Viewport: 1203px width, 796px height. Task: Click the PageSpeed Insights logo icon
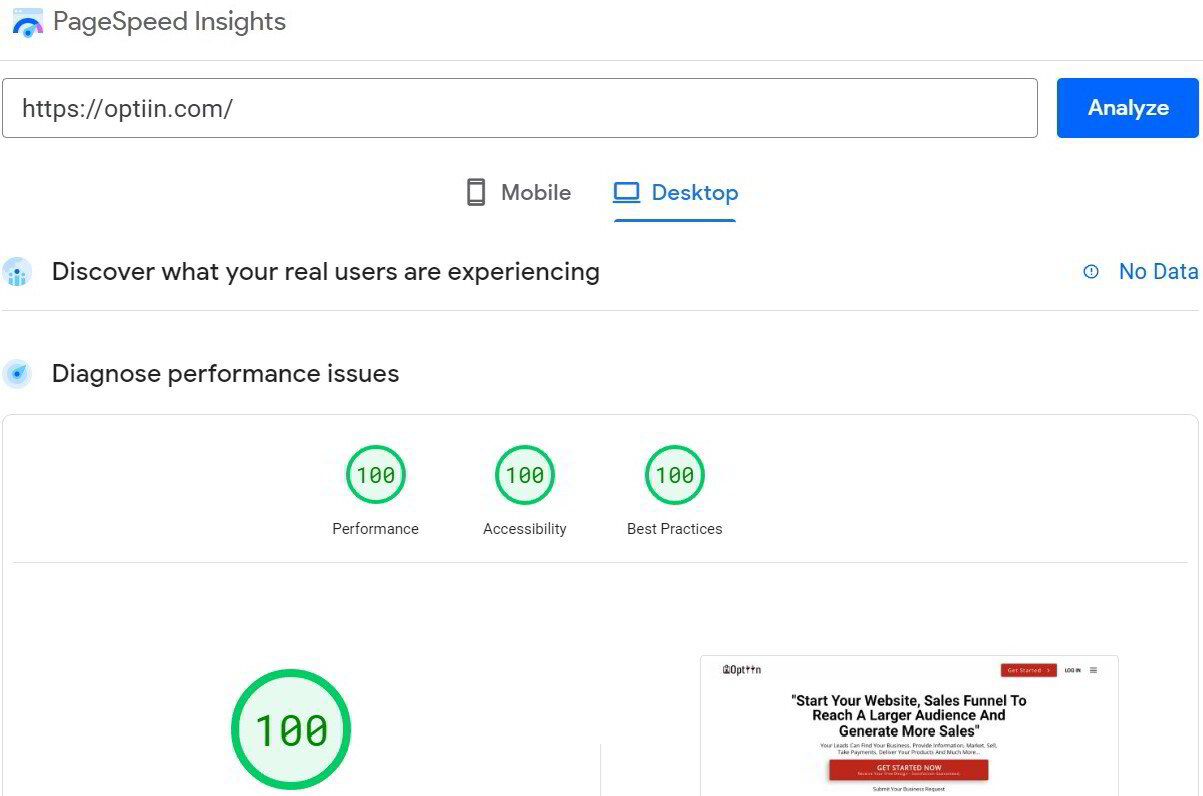(x=27, y=20)
